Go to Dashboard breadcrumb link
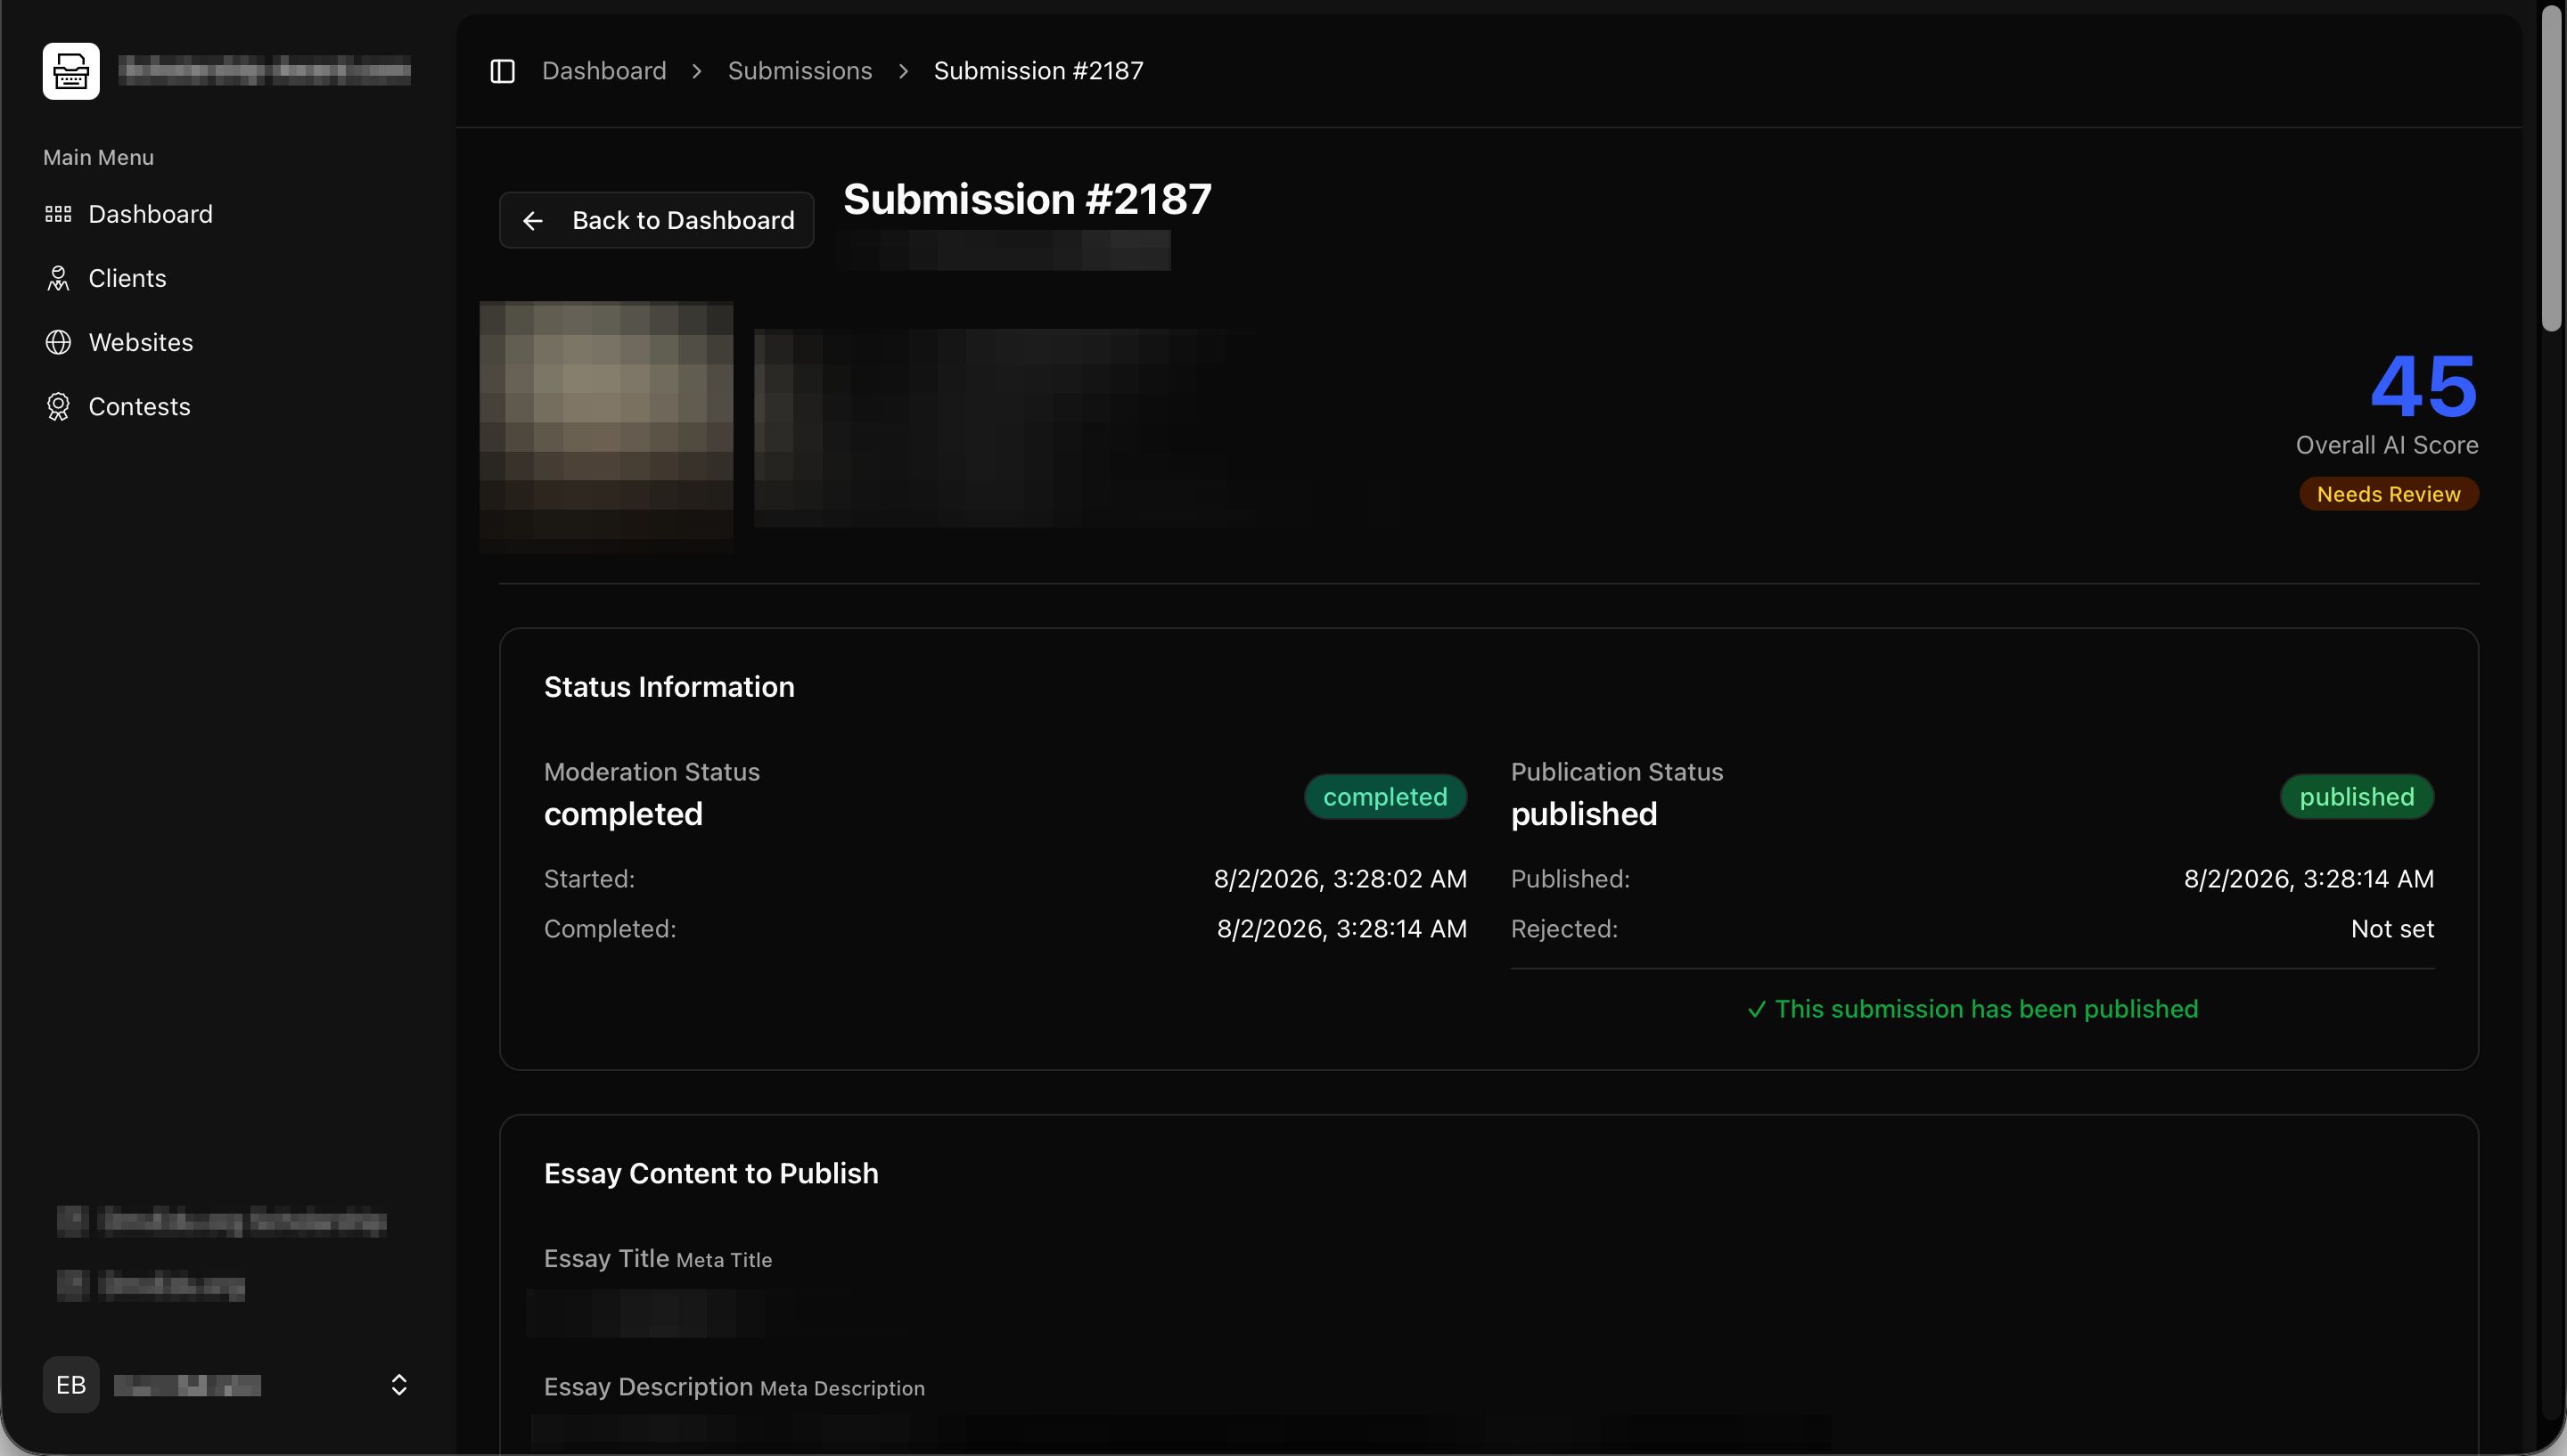Viewport: 2567px width, 1456px height. click(604, 71)
